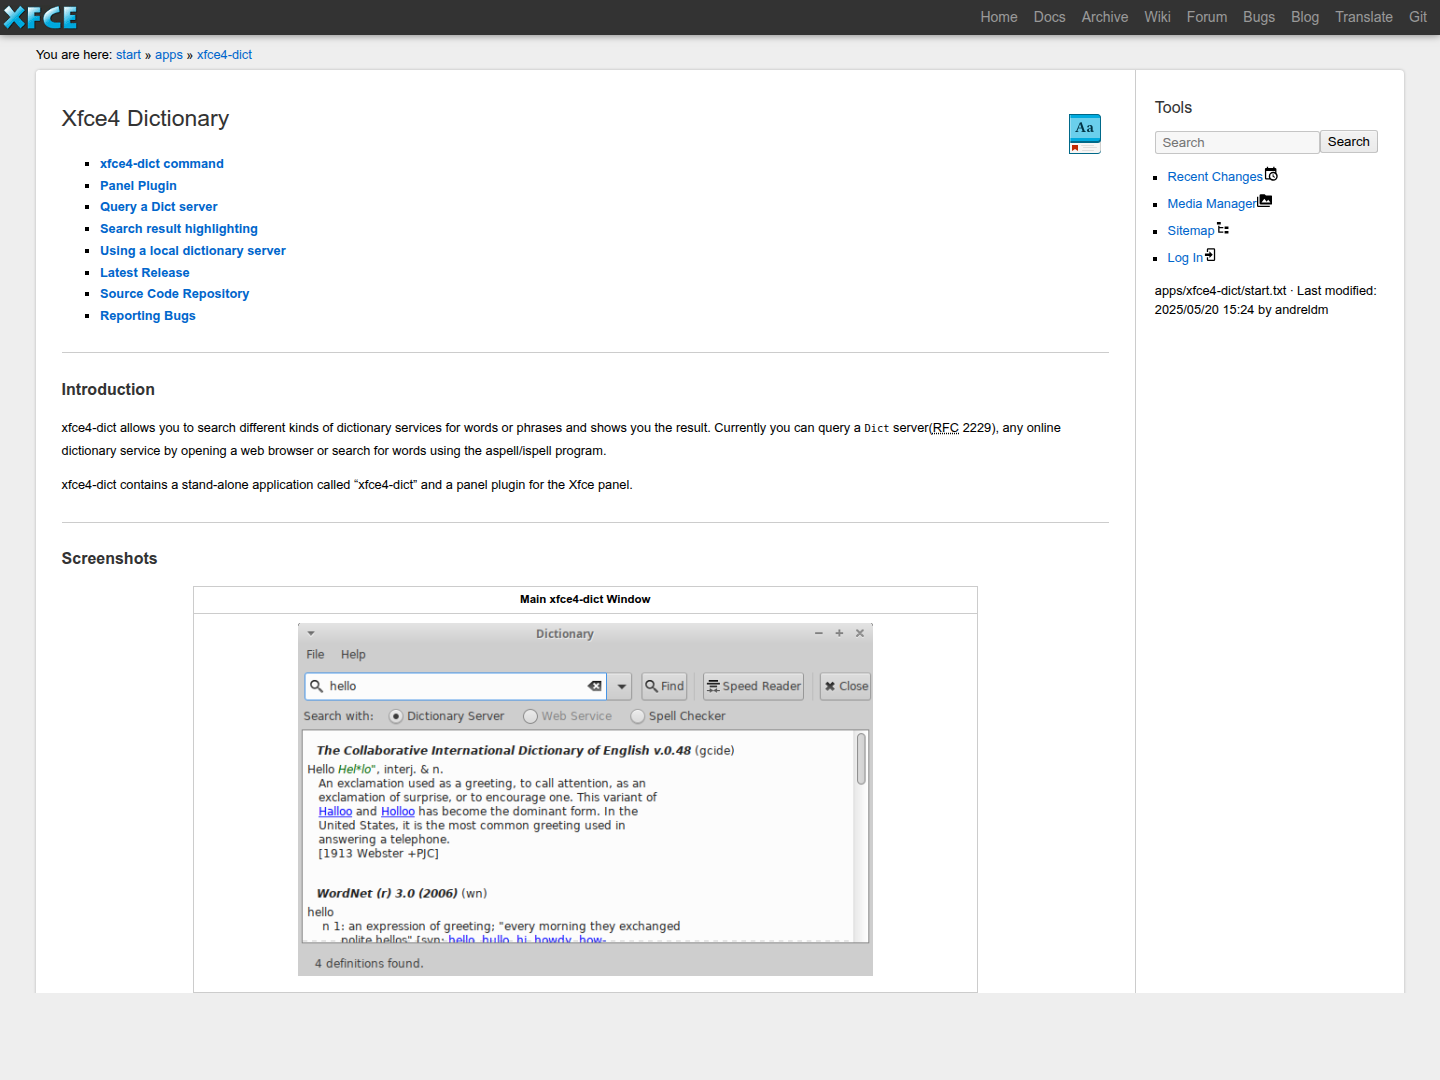Image resolution: width=1440 pixels, height=1080 pixels.
Task: Open the Recent Changes link
Action: click(x=1215, y=177)
